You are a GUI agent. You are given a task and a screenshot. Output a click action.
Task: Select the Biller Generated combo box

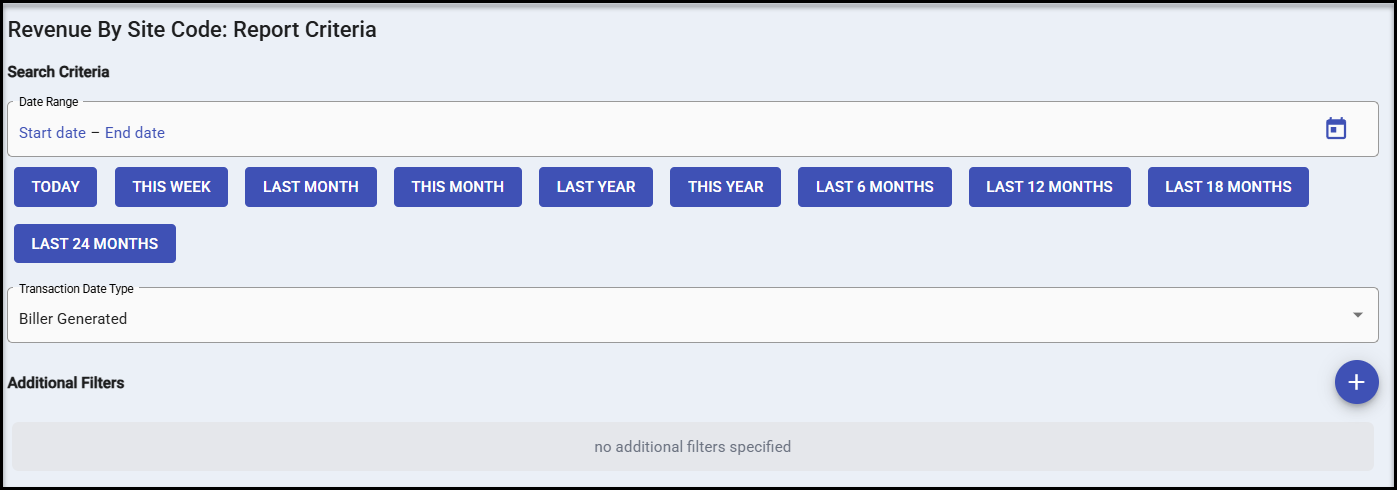click(680, 318)
